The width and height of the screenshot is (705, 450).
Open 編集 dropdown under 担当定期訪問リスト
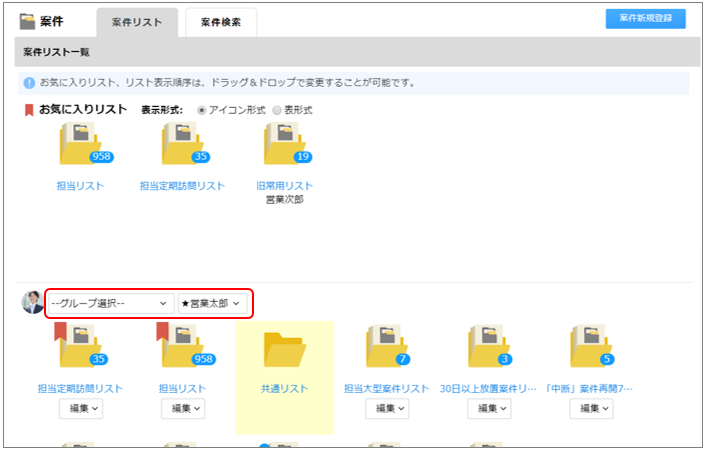pos(81,408)
